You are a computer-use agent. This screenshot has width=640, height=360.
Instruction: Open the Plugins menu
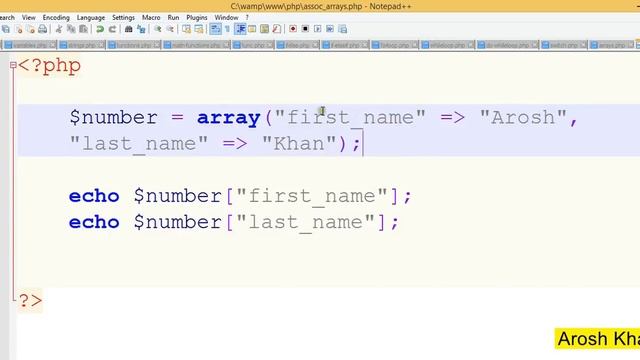[x=197, y=18]
